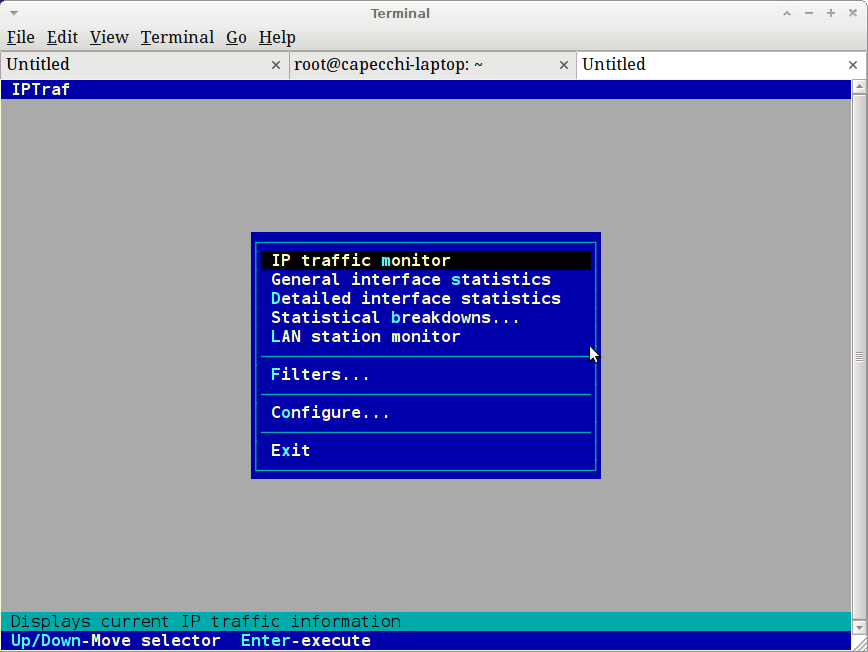Close the root@capecchi-laptop tab
The image size is (868, 652).
tap(564, 65)
